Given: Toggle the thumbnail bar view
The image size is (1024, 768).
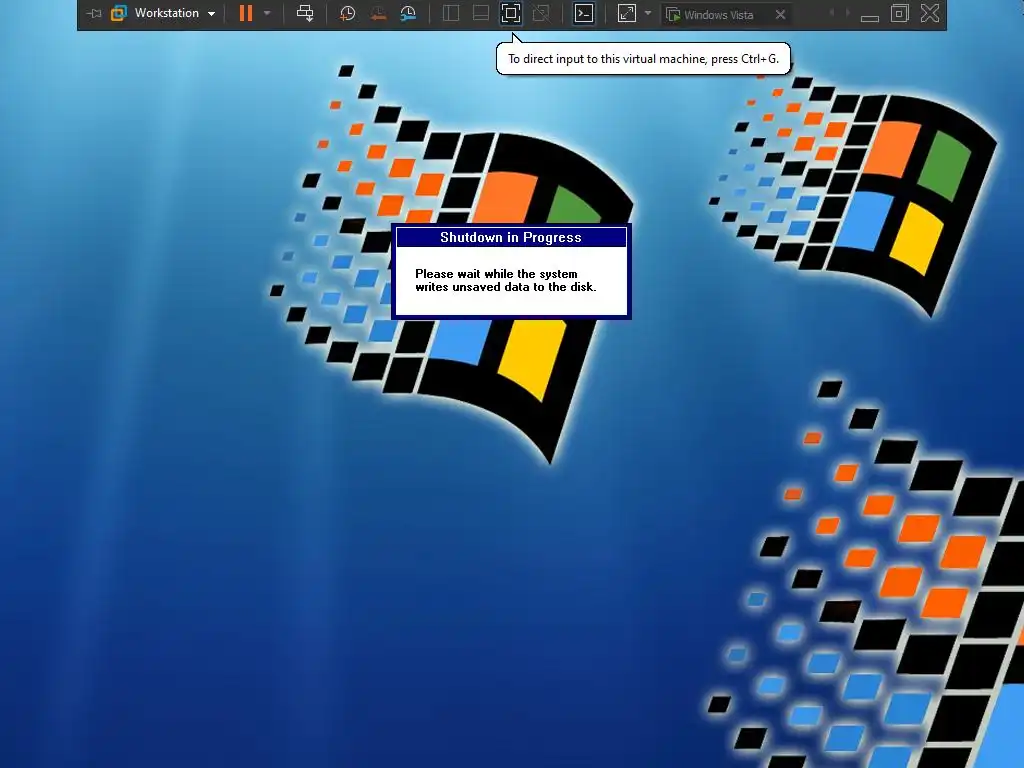Looking at the screenshot, I should click(x=481, y=13).
